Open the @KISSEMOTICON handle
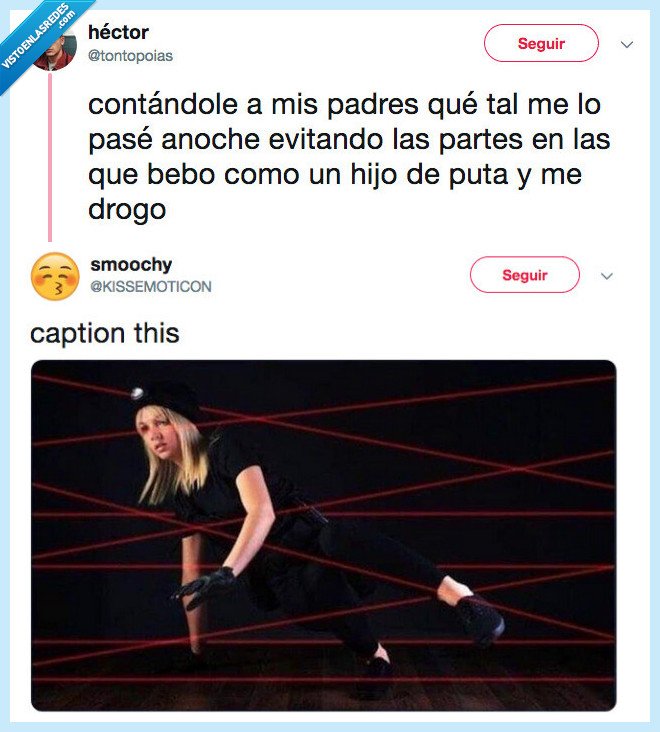 (151, 286)
